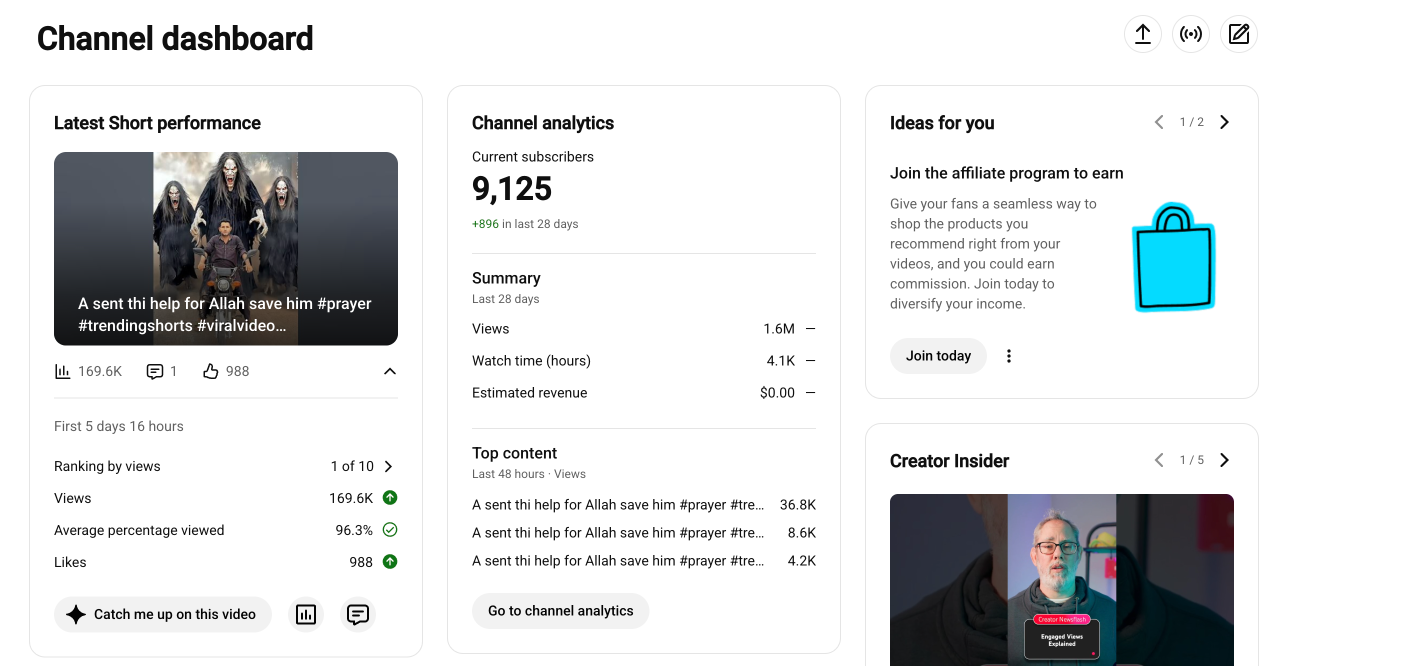Open video comments speech bubble icon button

358,614
